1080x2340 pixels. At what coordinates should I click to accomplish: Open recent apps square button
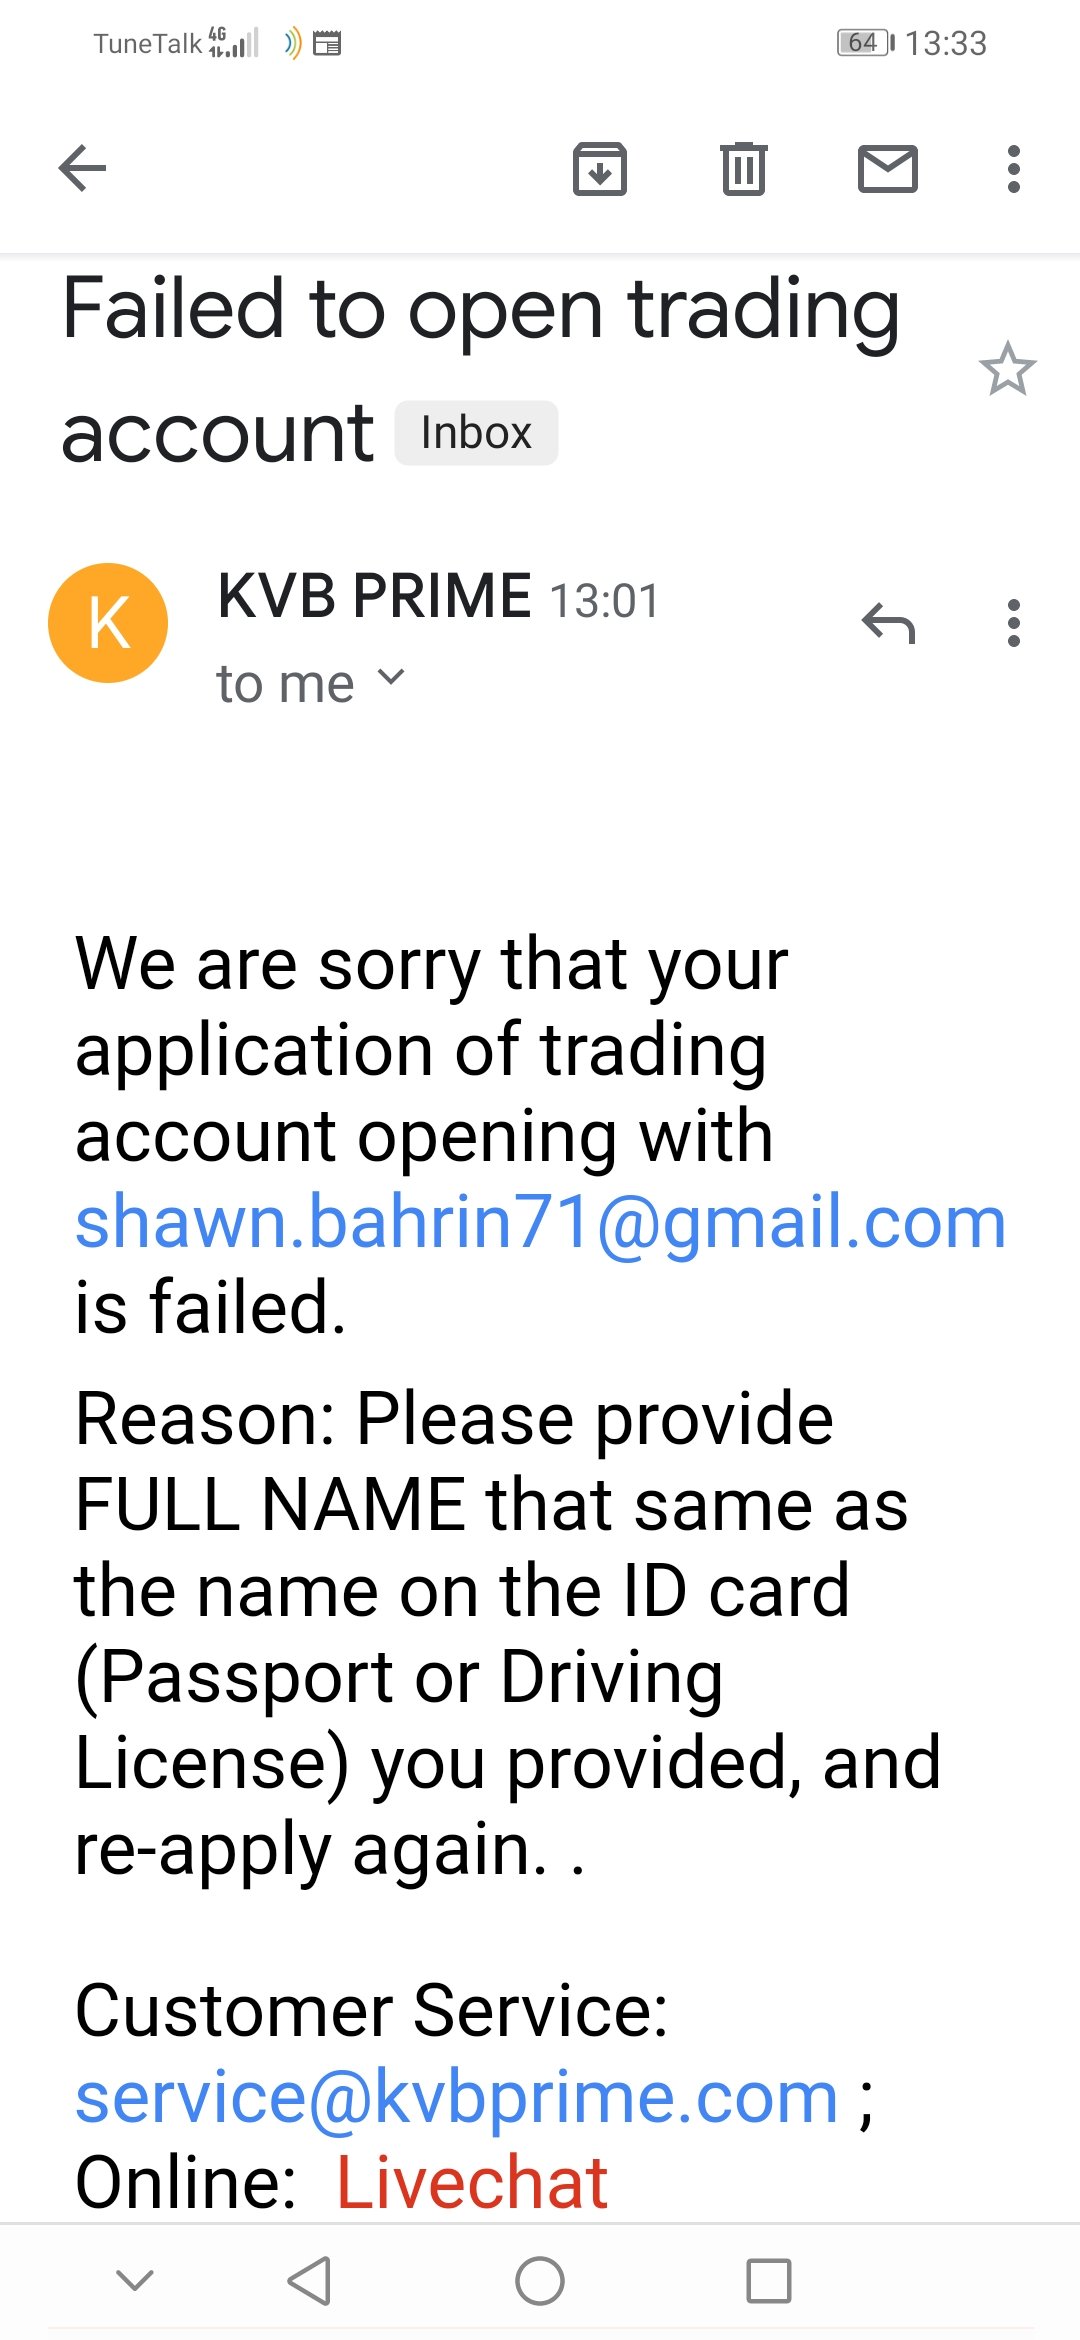769,2281
